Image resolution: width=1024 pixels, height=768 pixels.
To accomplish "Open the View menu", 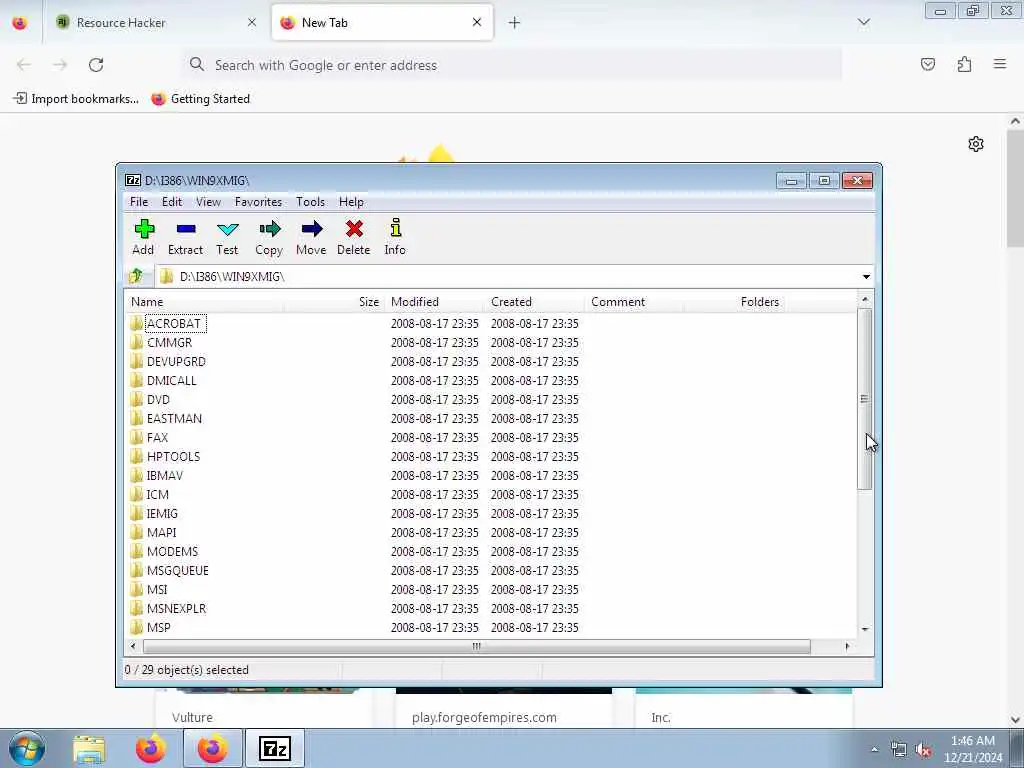I will (x=208, y=202).
